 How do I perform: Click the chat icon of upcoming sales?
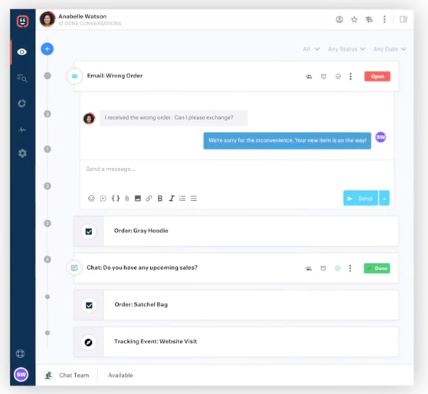coord(74,268)
